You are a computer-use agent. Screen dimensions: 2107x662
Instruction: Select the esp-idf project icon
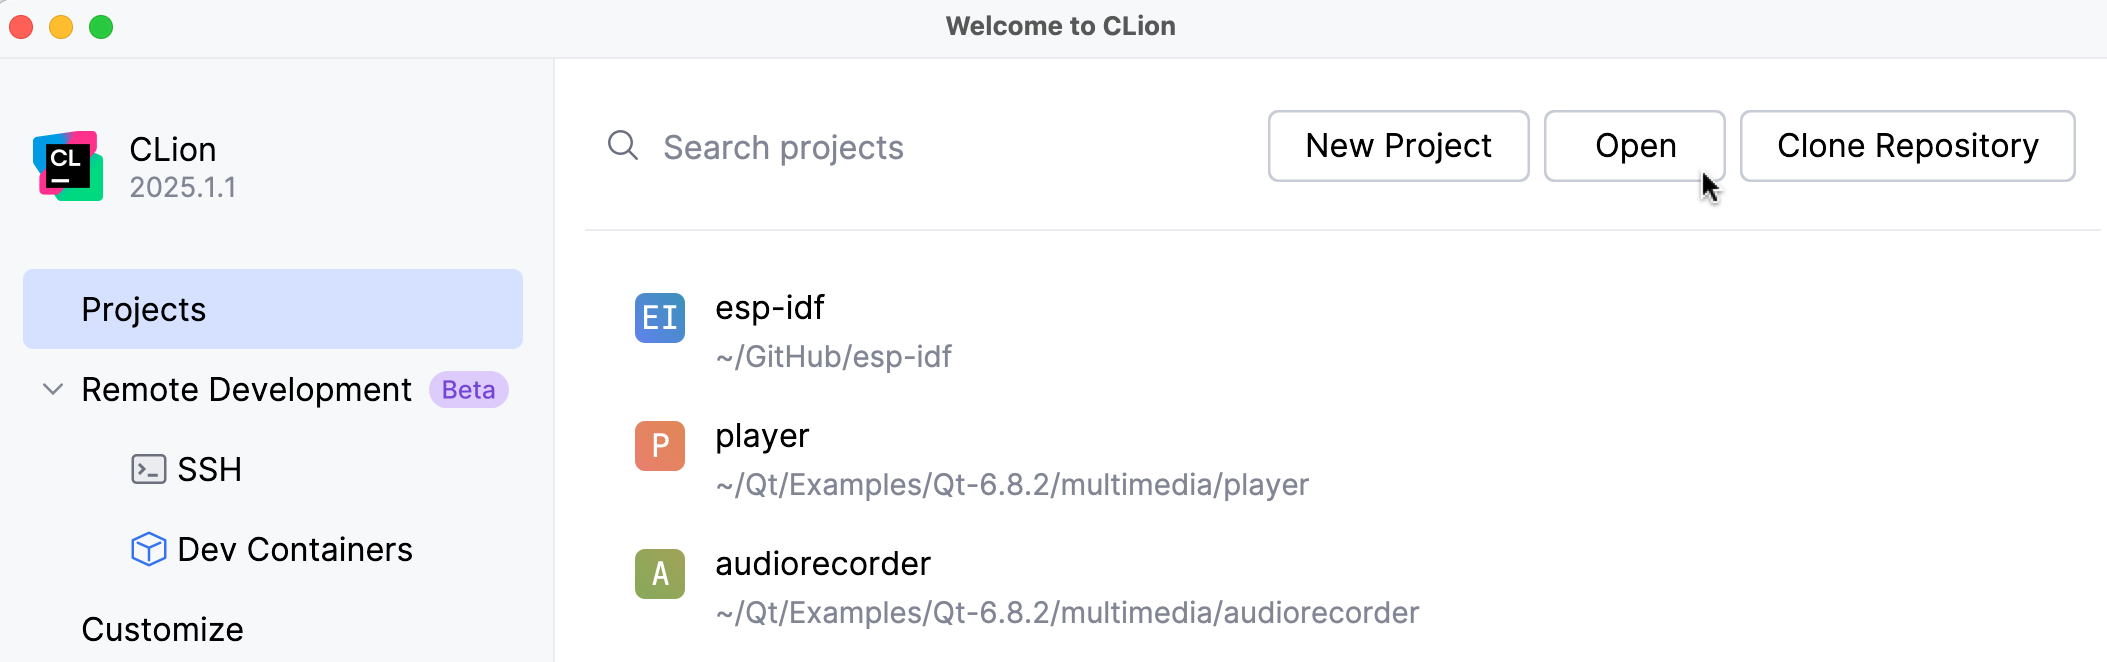(659, 318)
